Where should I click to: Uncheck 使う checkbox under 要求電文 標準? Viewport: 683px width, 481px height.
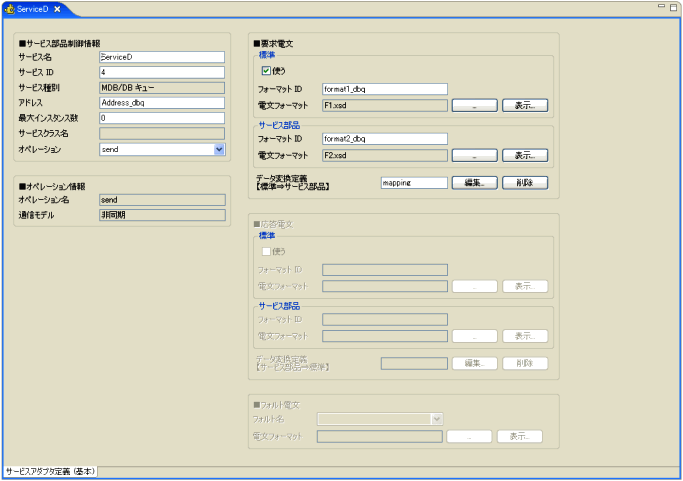(266, 72)
